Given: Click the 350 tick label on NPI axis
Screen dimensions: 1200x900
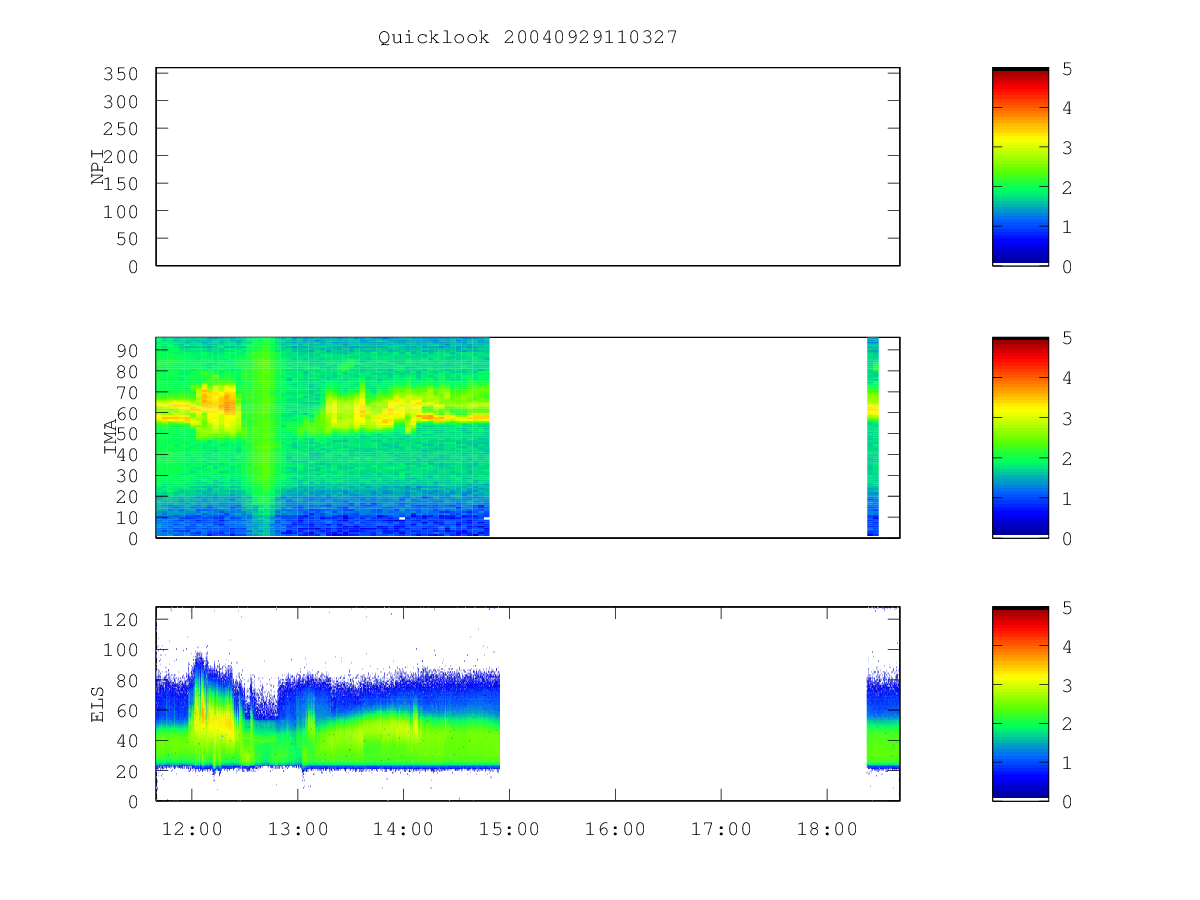Looking at the screenshot, I should [121, 74].
